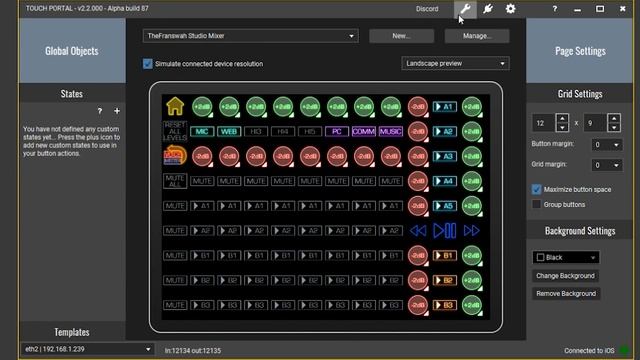This screenshot has width=640, height=360.
Task: Click the blue fast-forward icon
Action: (x=471, y=231)
